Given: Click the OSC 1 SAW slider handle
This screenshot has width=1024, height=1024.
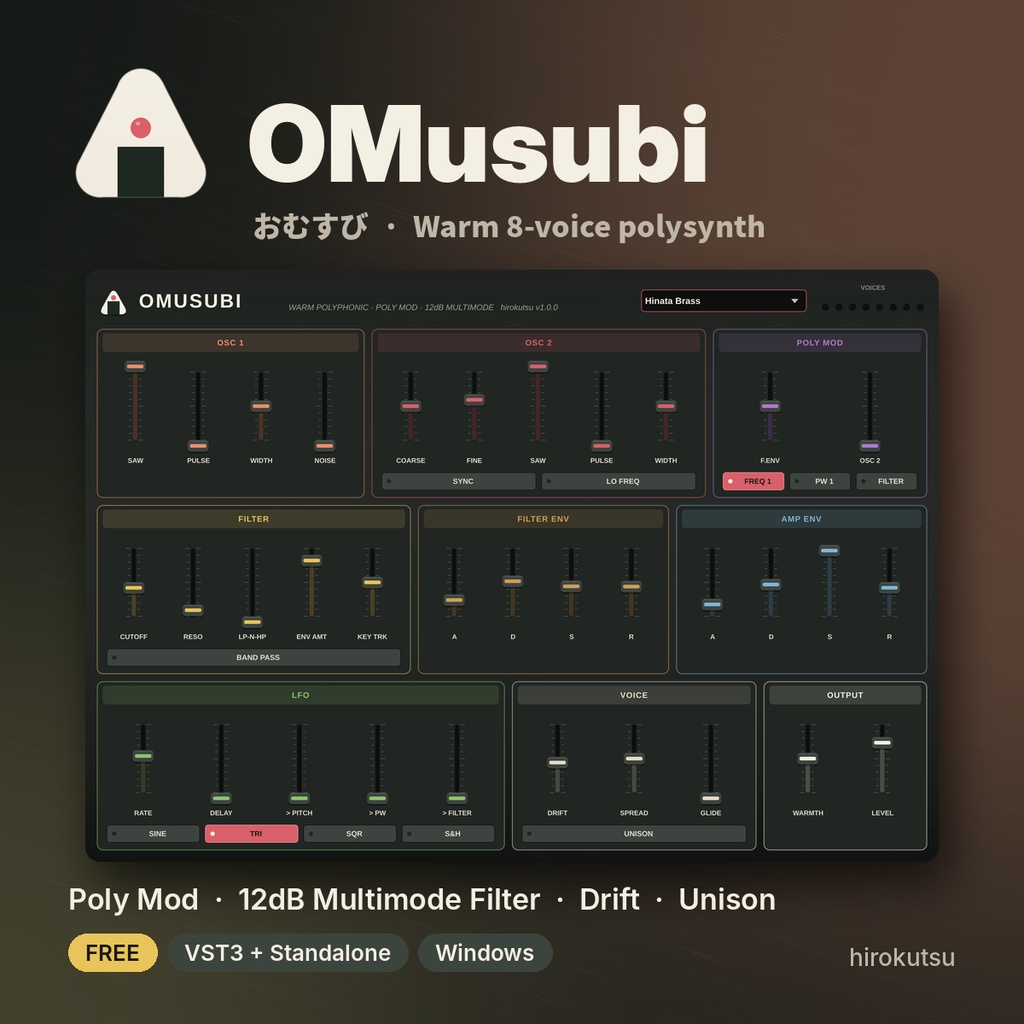Looking at the screenshot, I should click(x=135, y=366).
